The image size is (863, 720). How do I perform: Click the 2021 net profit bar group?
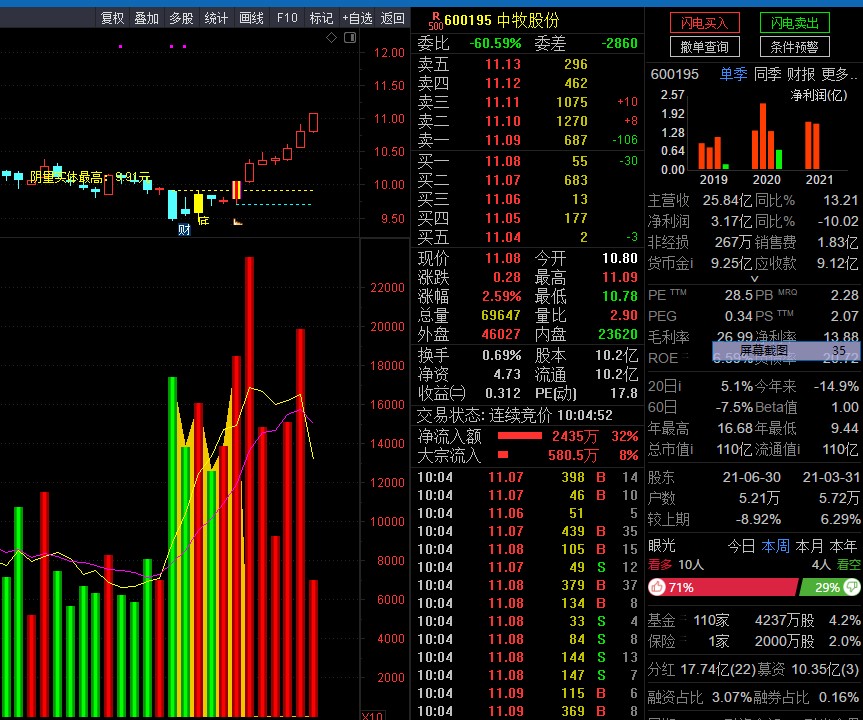tap(812, 145)
